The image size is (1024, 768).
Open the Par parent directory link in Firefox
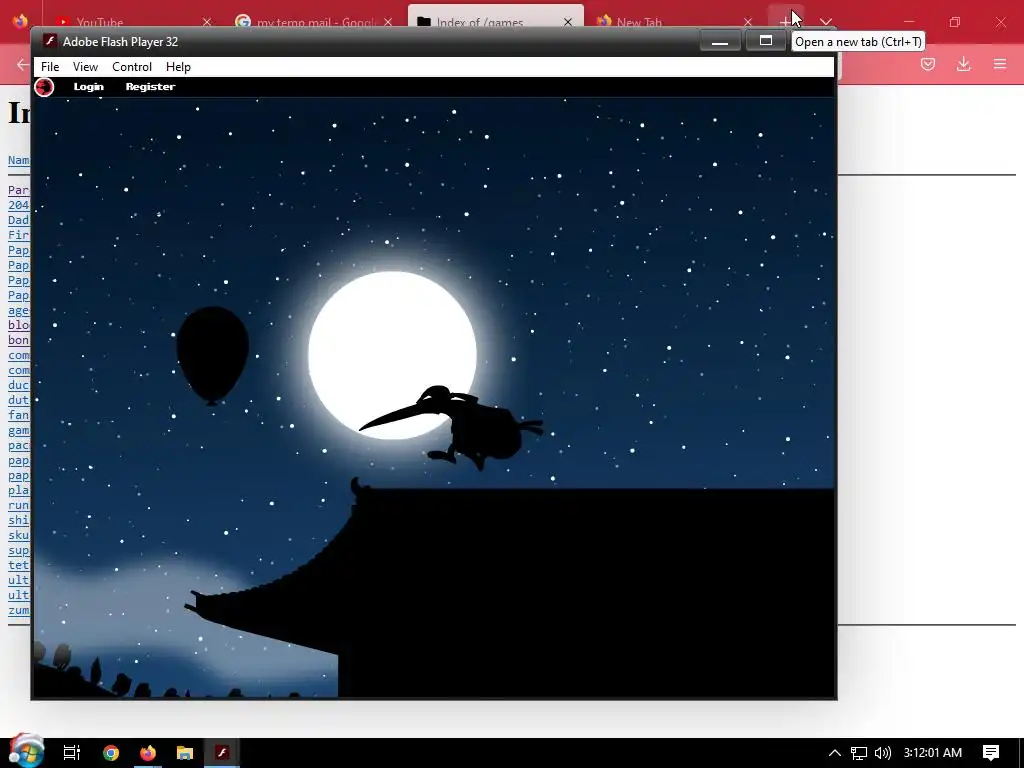tap(18, 190)
